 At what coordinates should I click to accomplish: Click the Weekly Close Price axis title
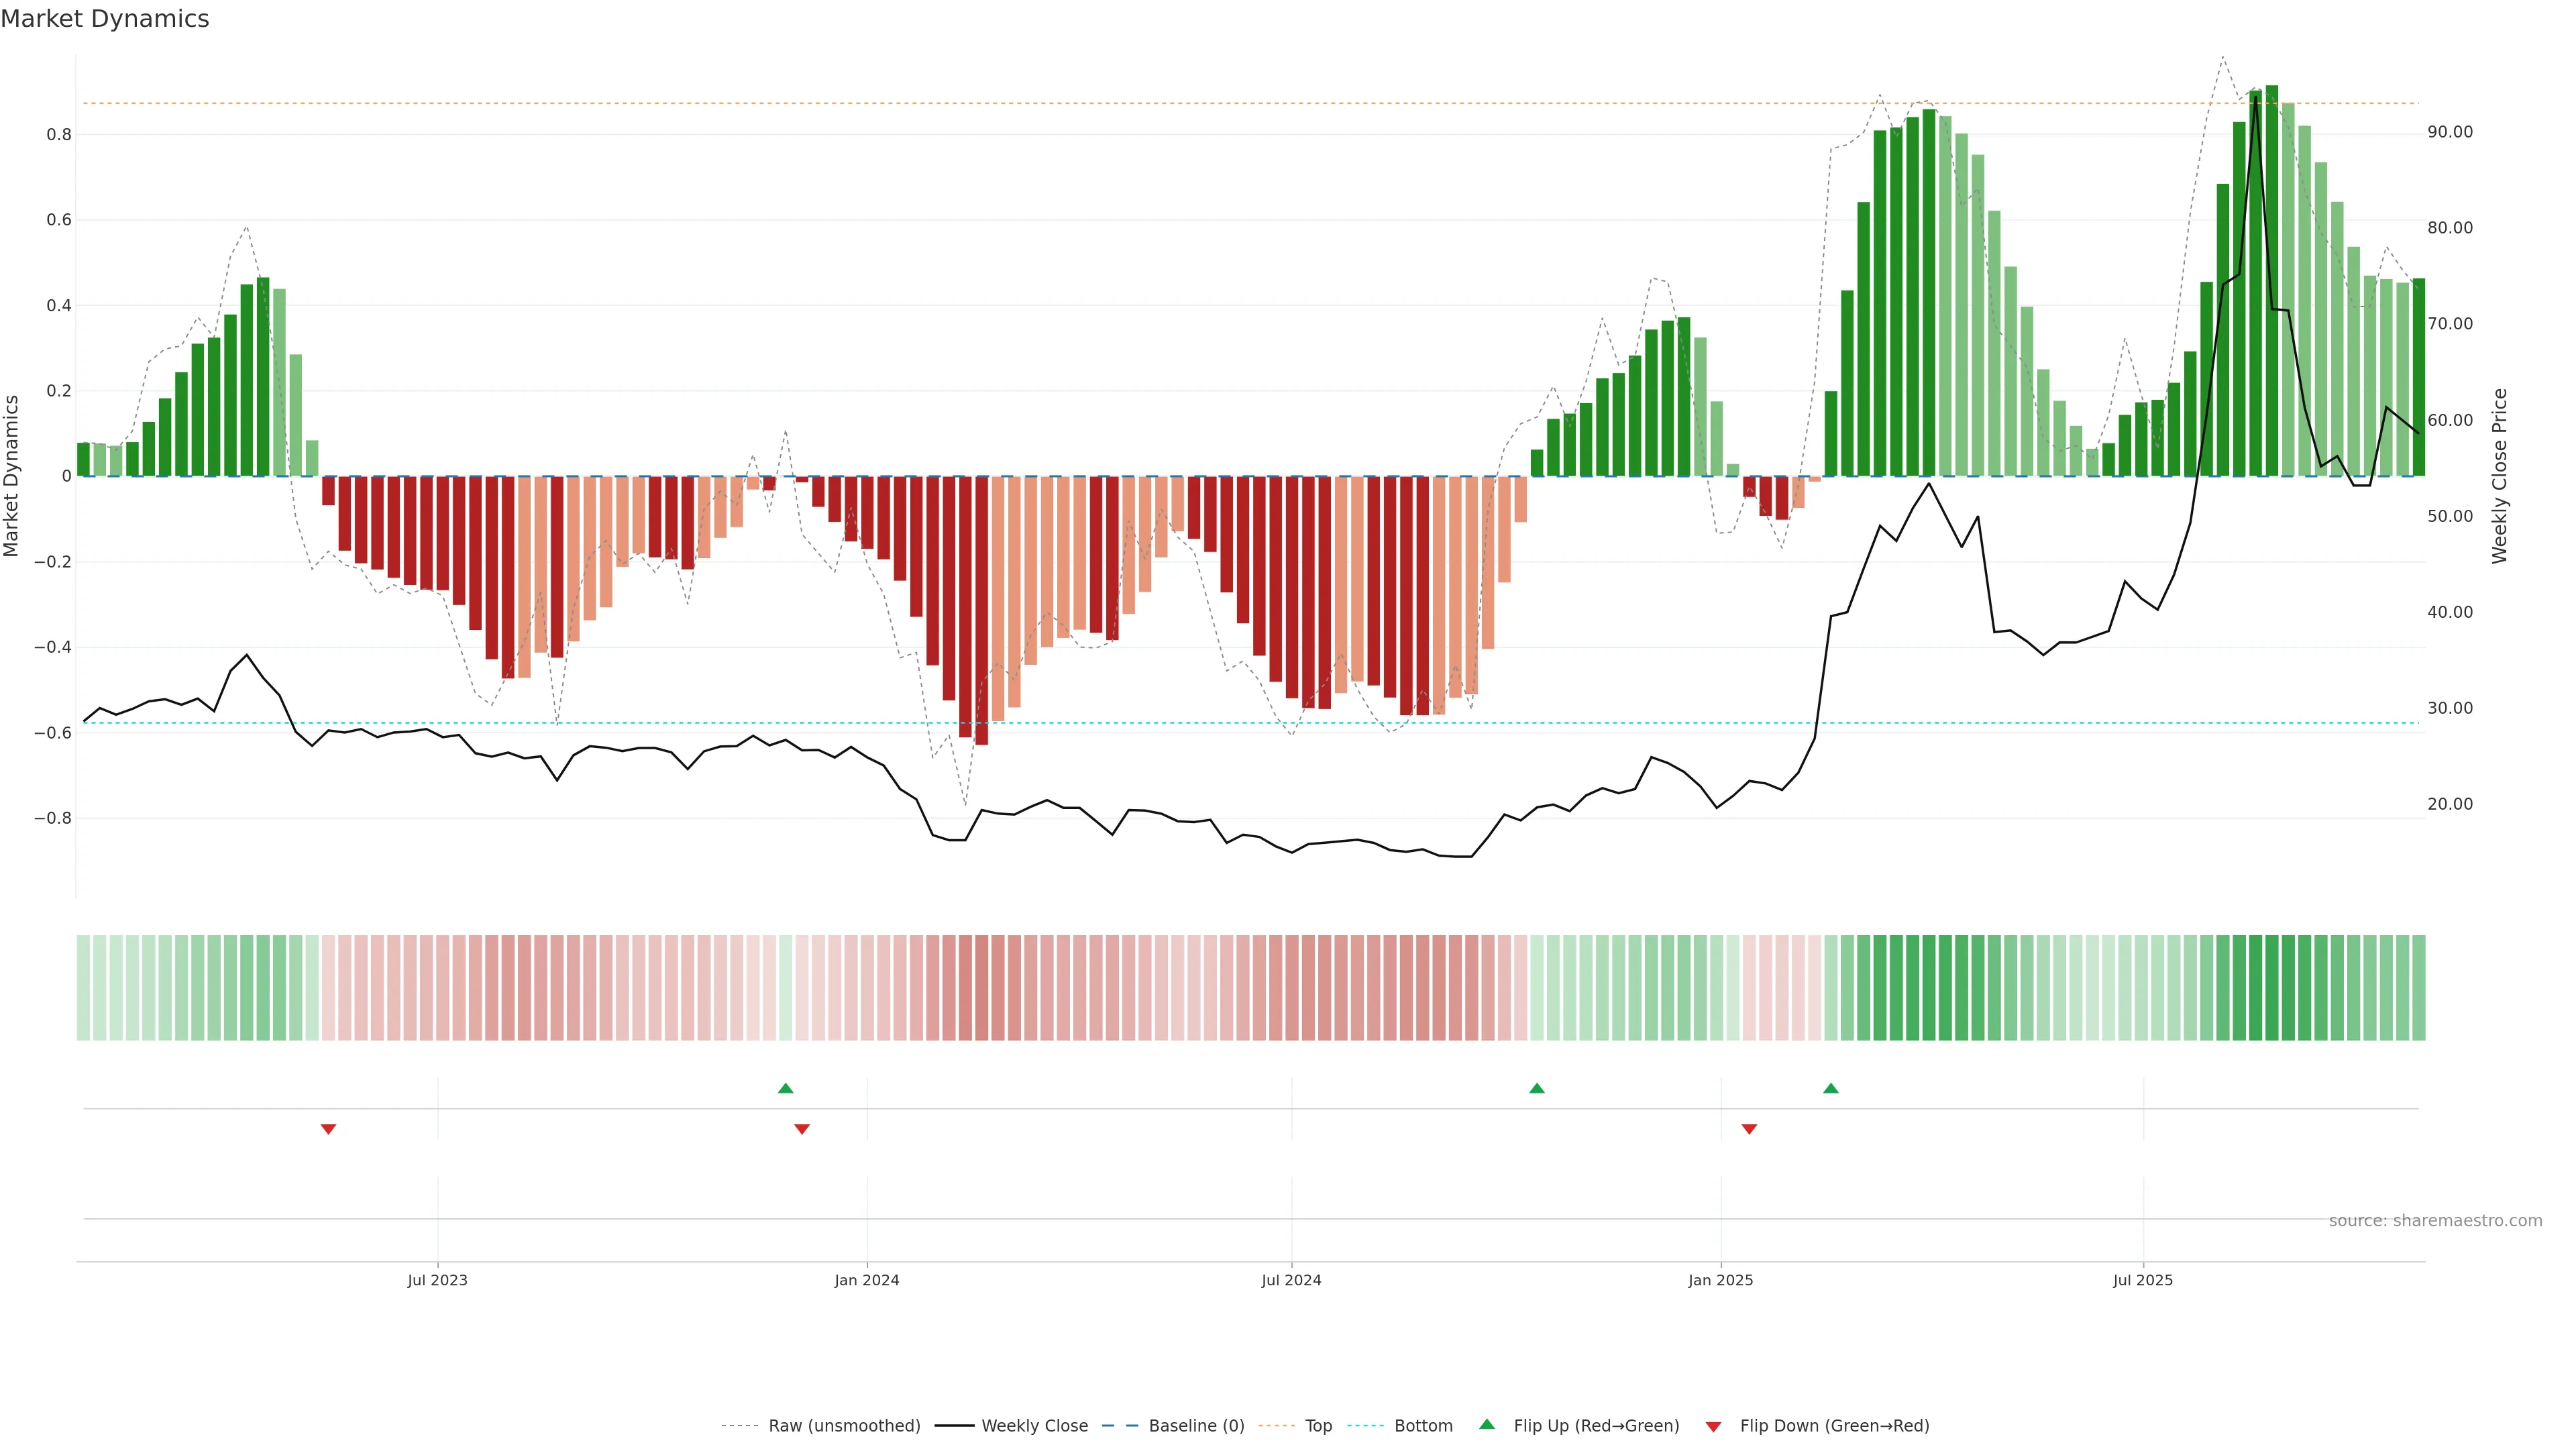tap(2500, 476)
